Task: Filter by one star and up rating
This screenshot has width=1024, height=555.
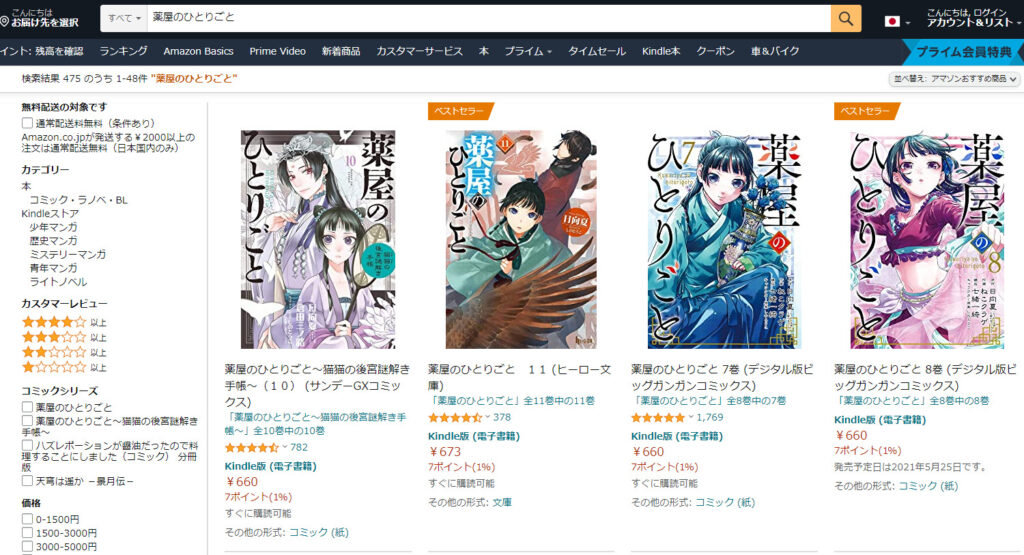Action: (64, 367)
